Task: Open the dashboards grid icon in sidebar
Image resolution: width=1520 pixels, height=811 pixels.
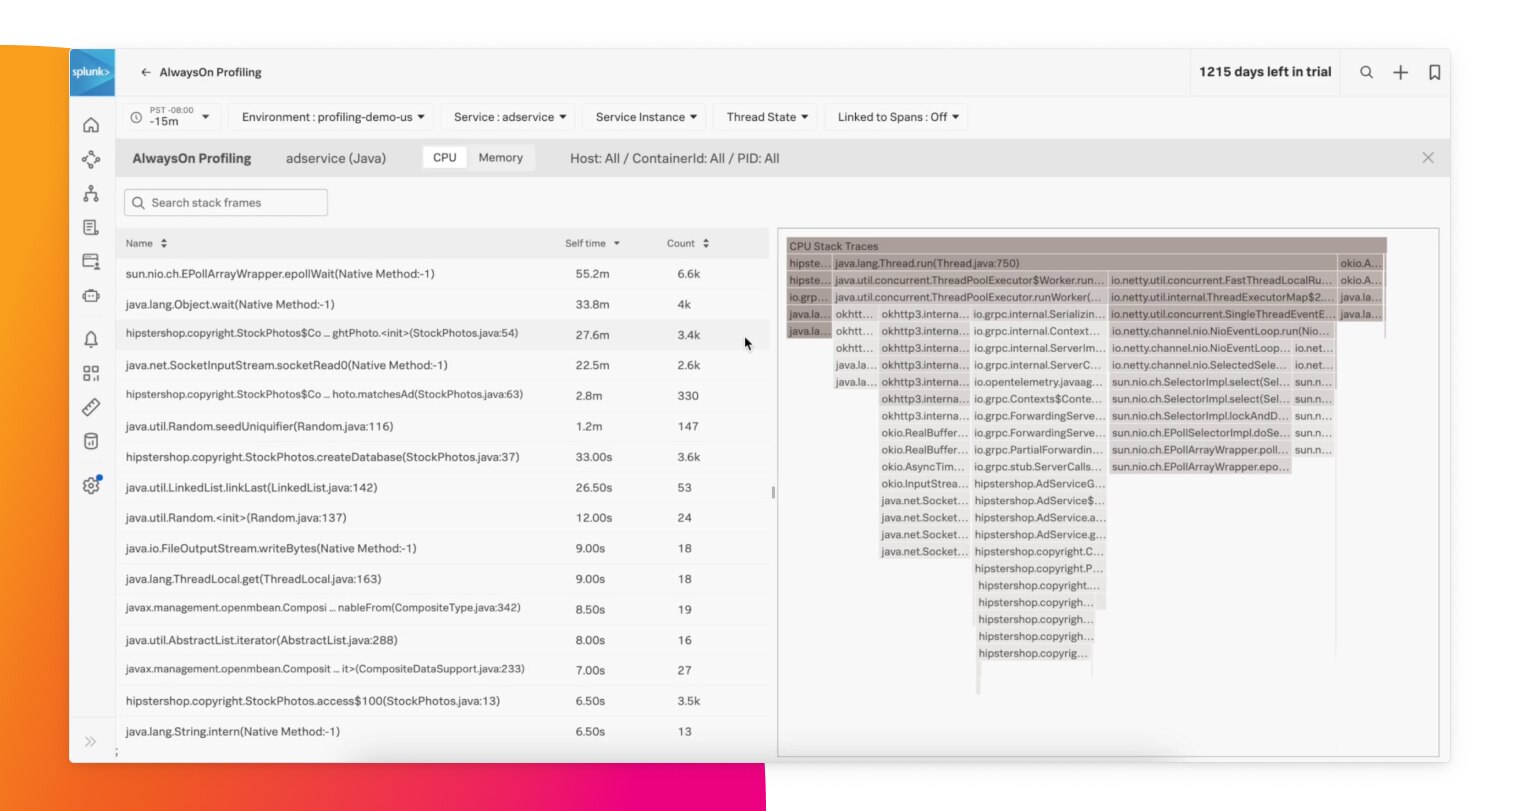Action: pyautogui.click(x=91, y=373)
